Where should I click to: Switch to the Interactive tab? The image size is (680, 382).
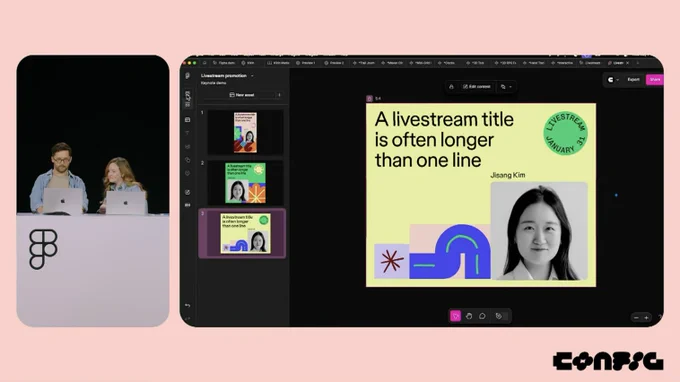[x=562, y=63]
